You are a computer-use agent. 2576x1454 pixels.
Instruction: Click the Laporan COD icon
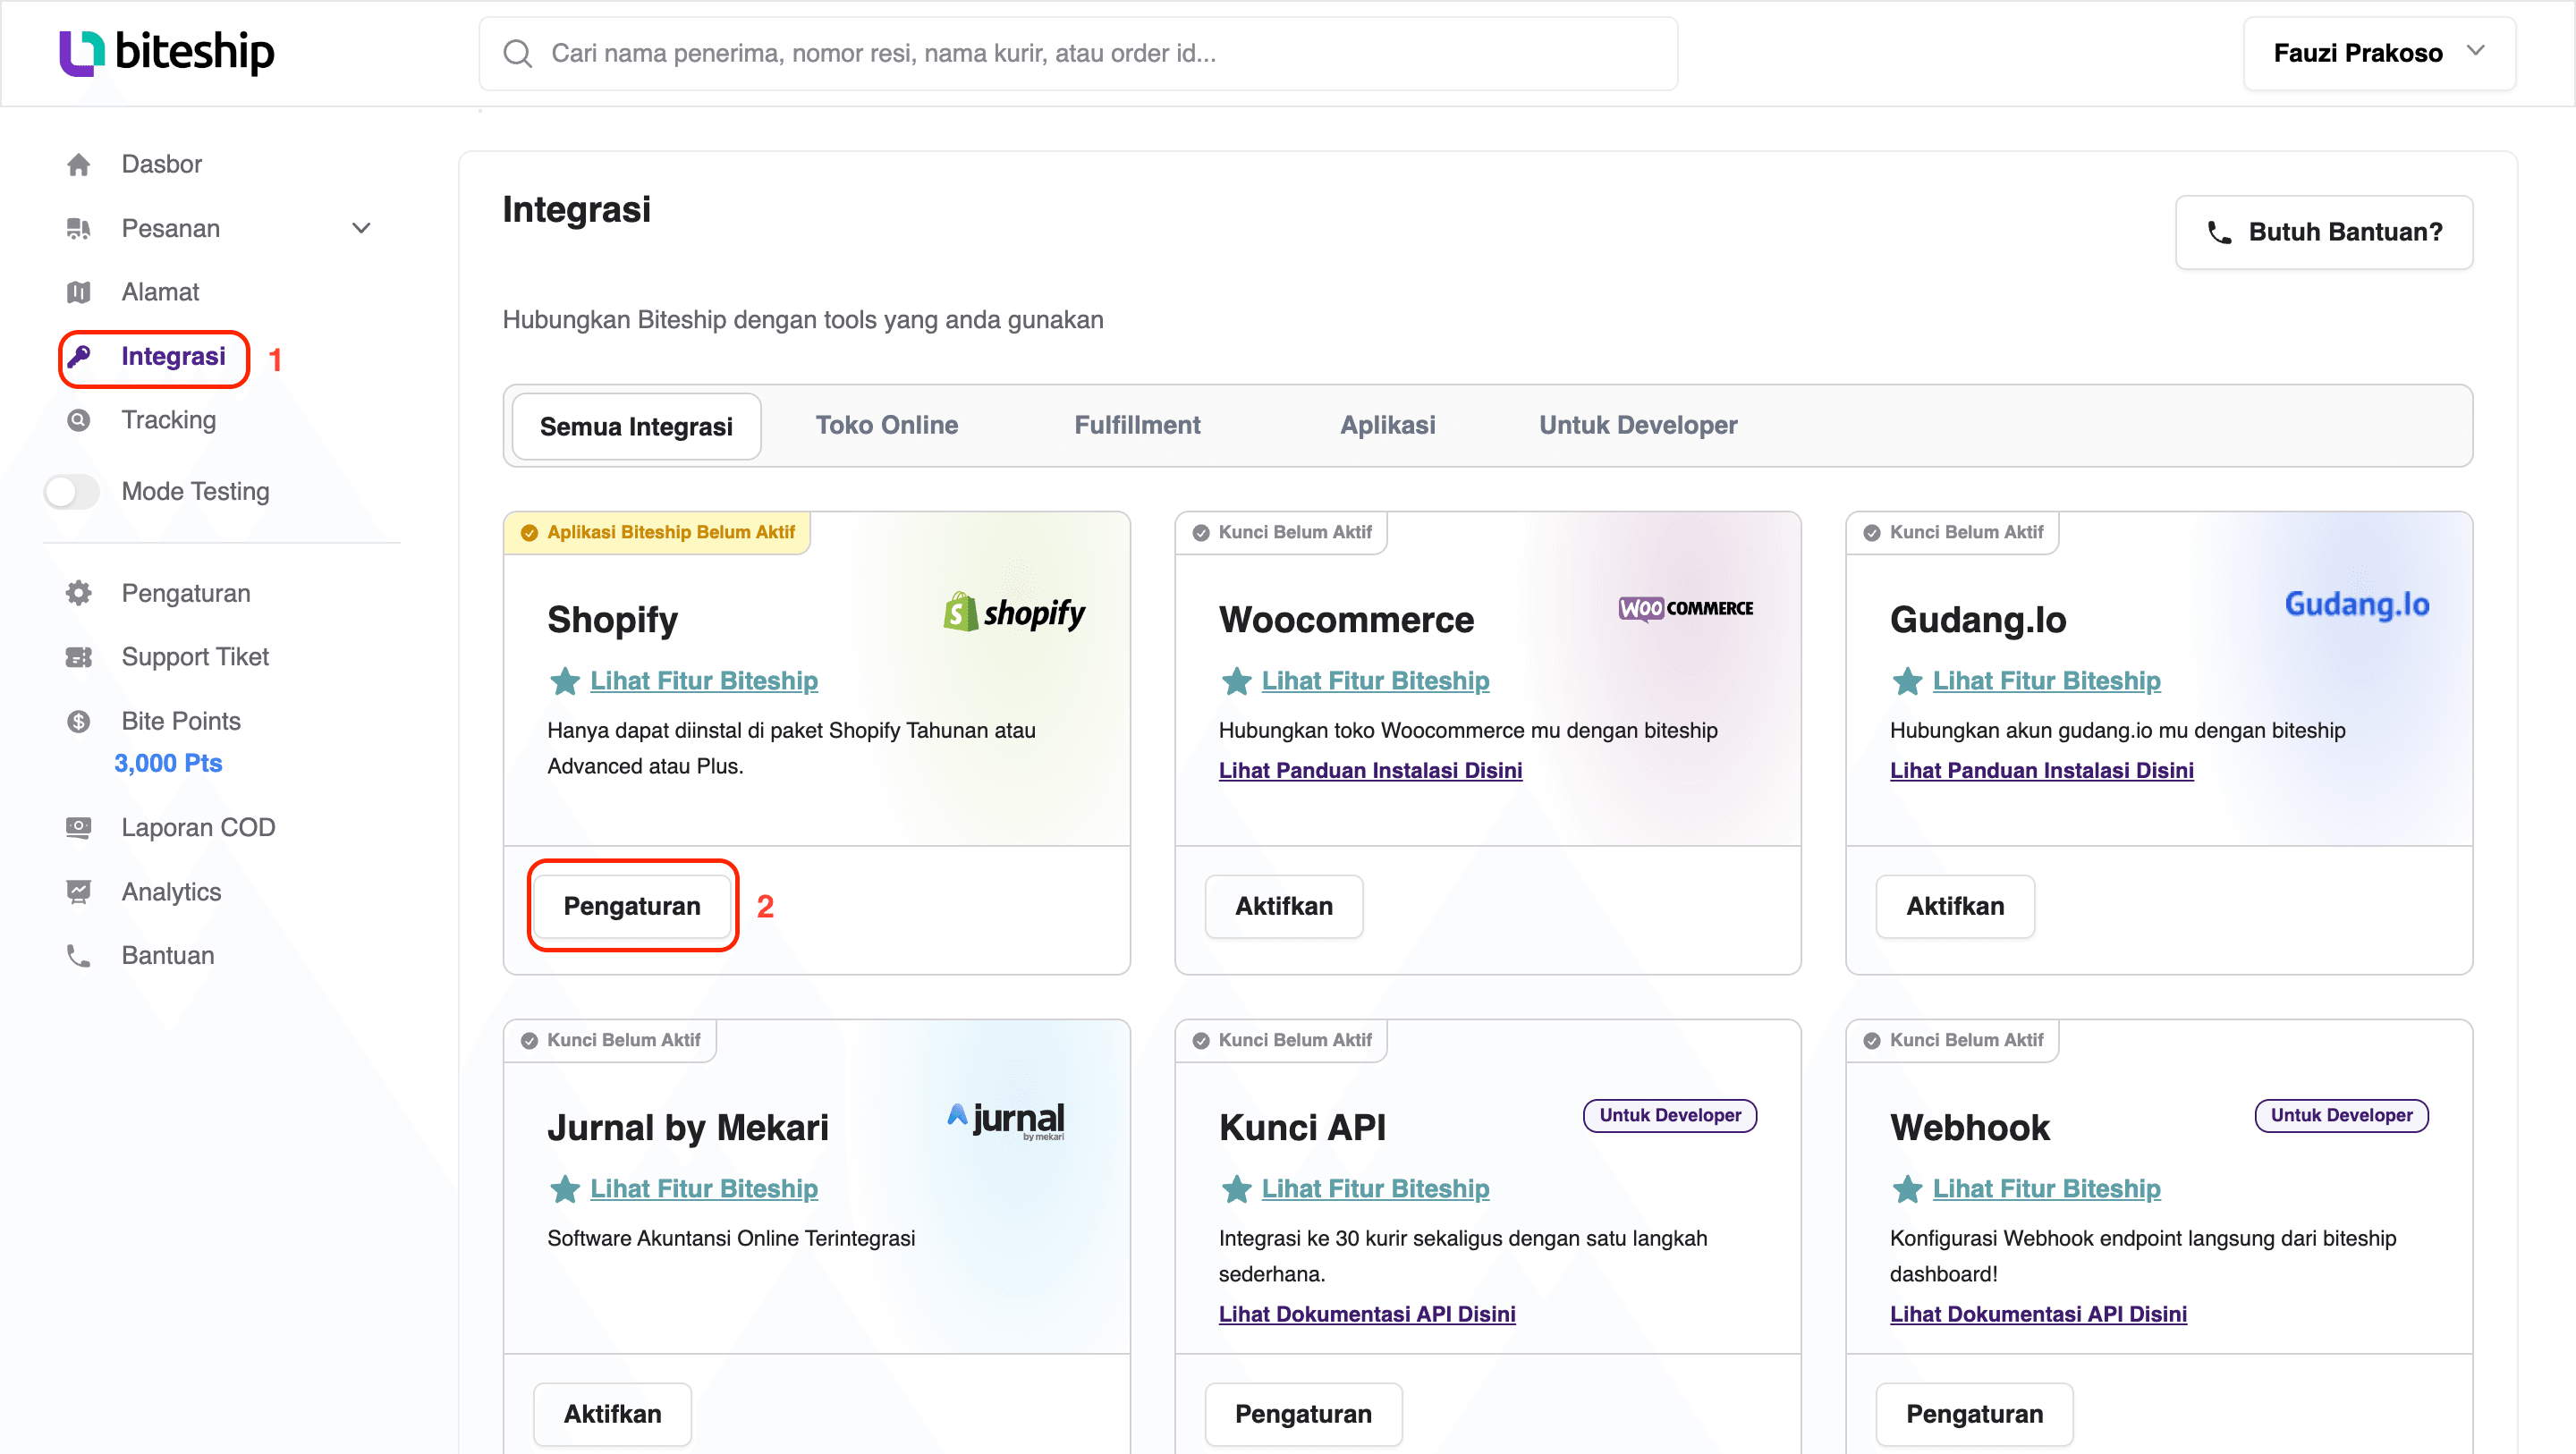tap(79, 827)
